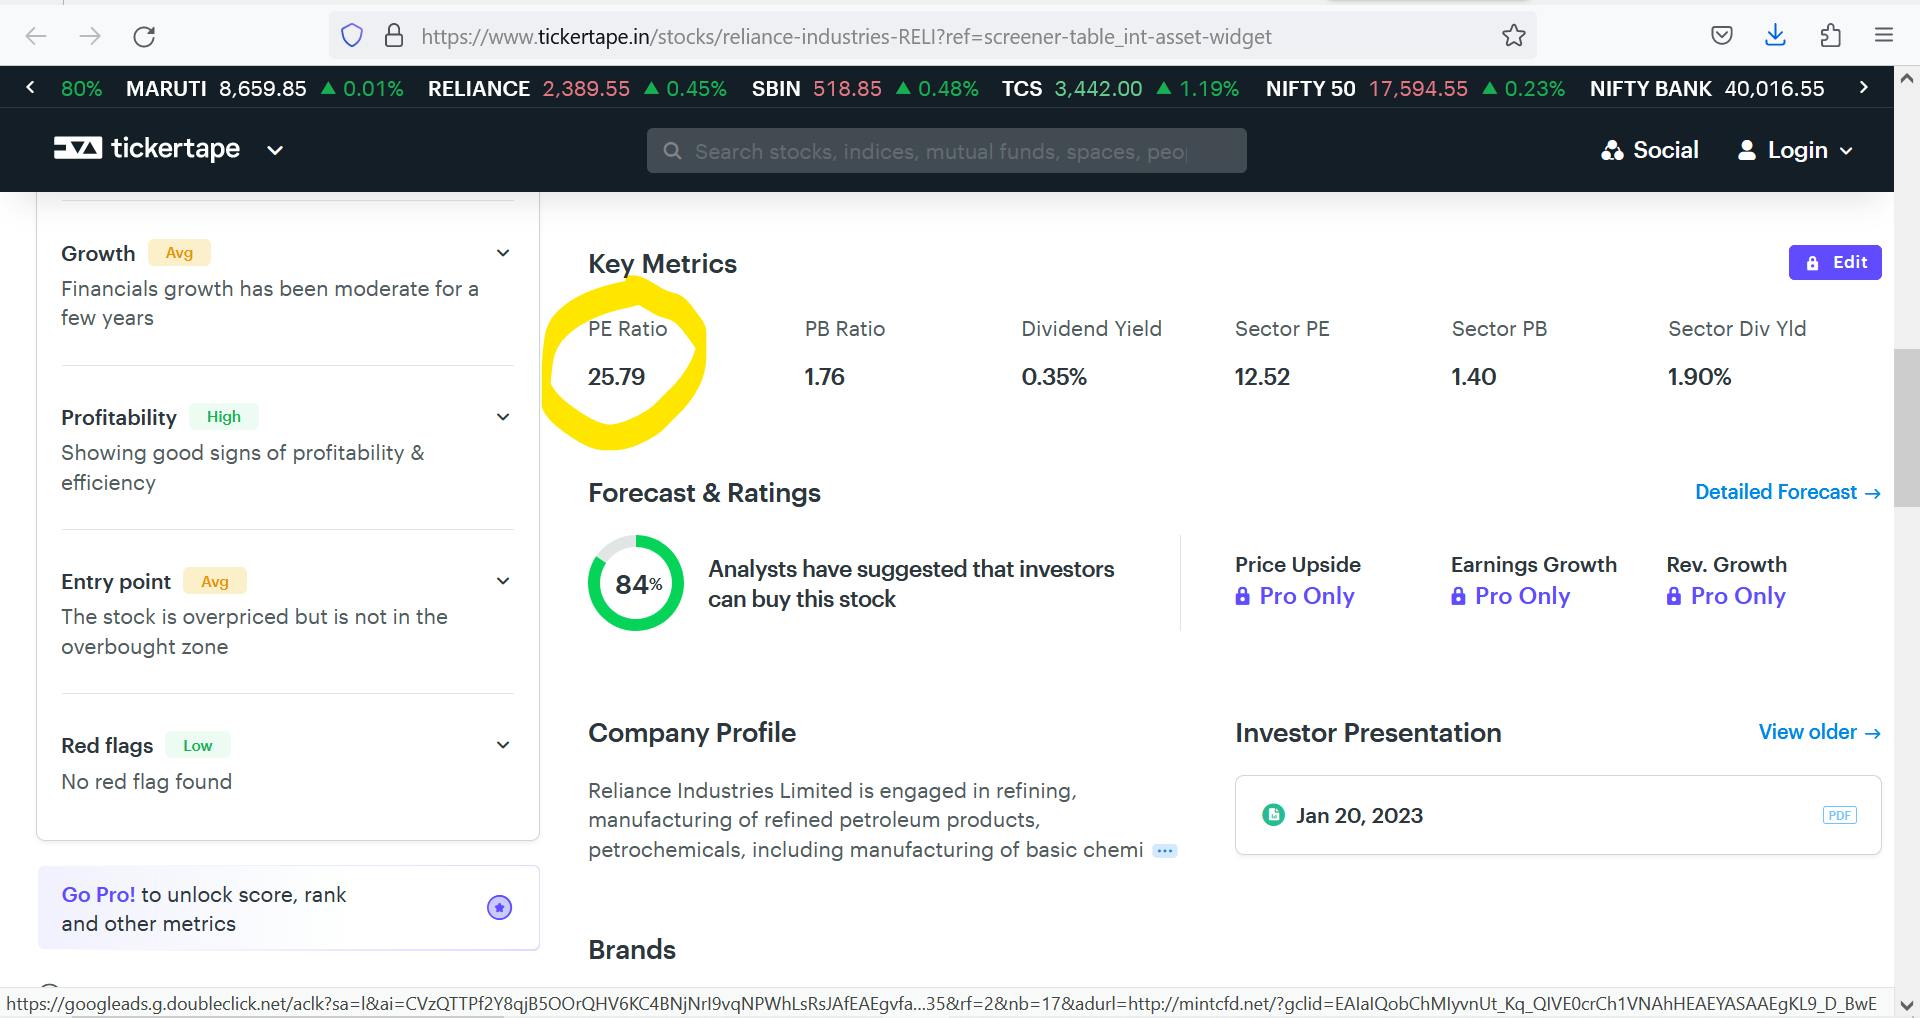This screenshot has height=1018, width=1920.
Task: Open Detailed Forecast link
Action: coord(1788,492)
